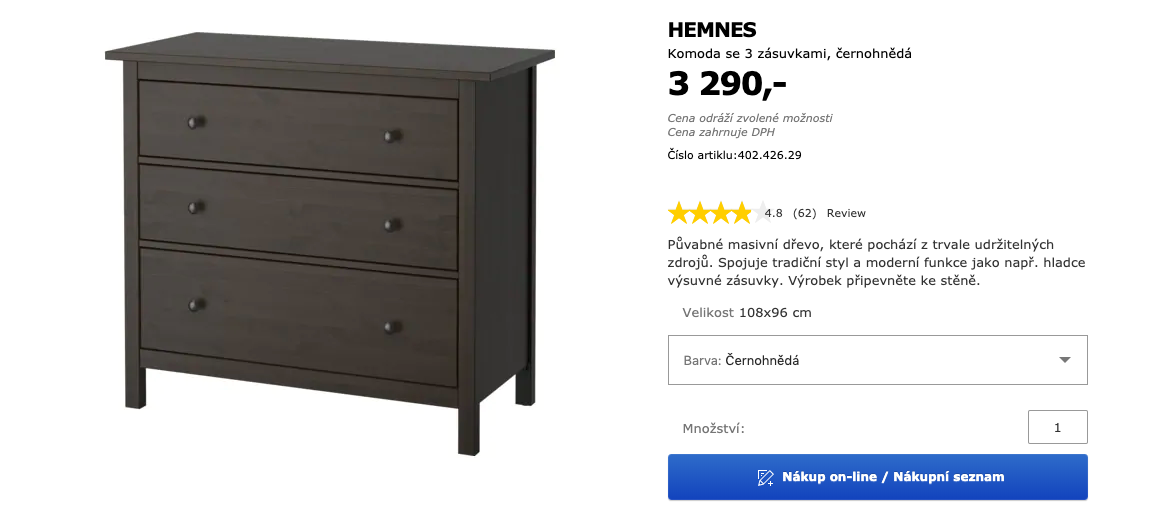
Task: Open the Barva: Černohnědá color selector
Action: pos(877,360)
